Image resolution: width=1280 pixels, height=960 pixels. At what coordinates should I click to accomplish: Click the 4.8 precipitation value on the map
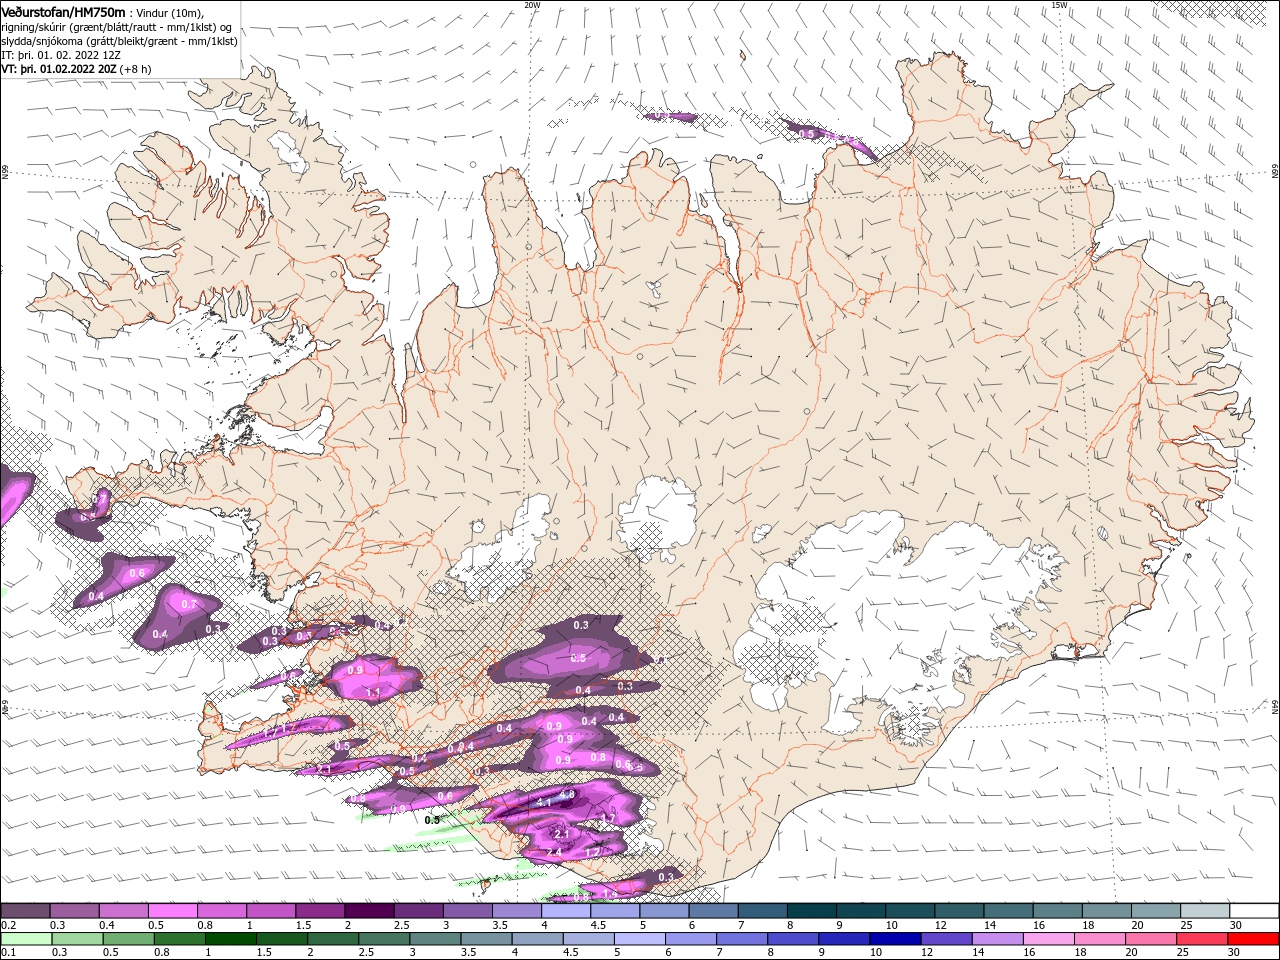[567, 795]
